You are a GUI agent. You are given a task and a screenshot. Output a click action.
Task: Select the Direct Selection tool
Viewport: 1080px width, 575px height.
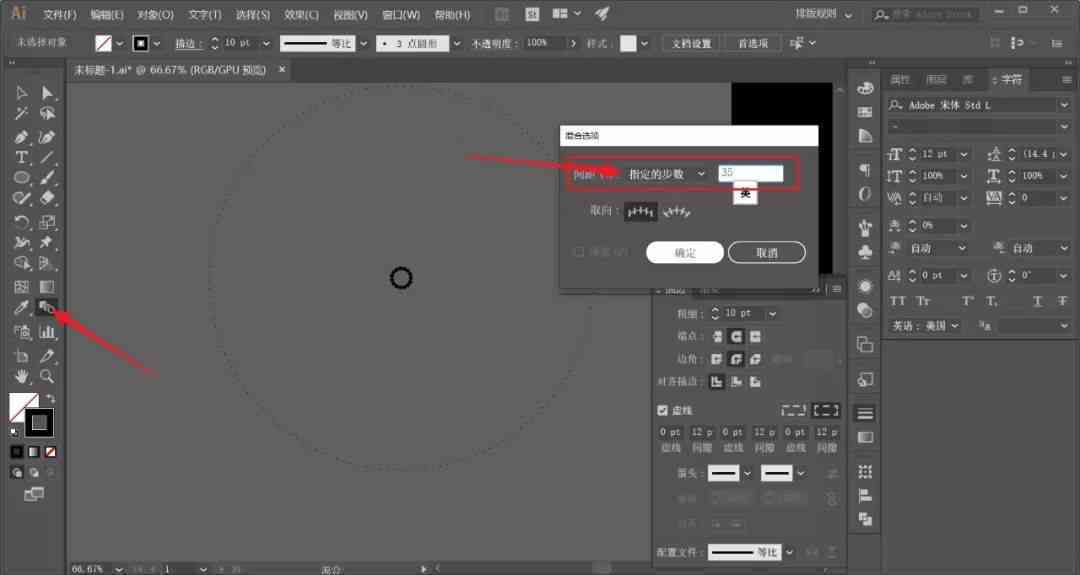pos(47,93)
